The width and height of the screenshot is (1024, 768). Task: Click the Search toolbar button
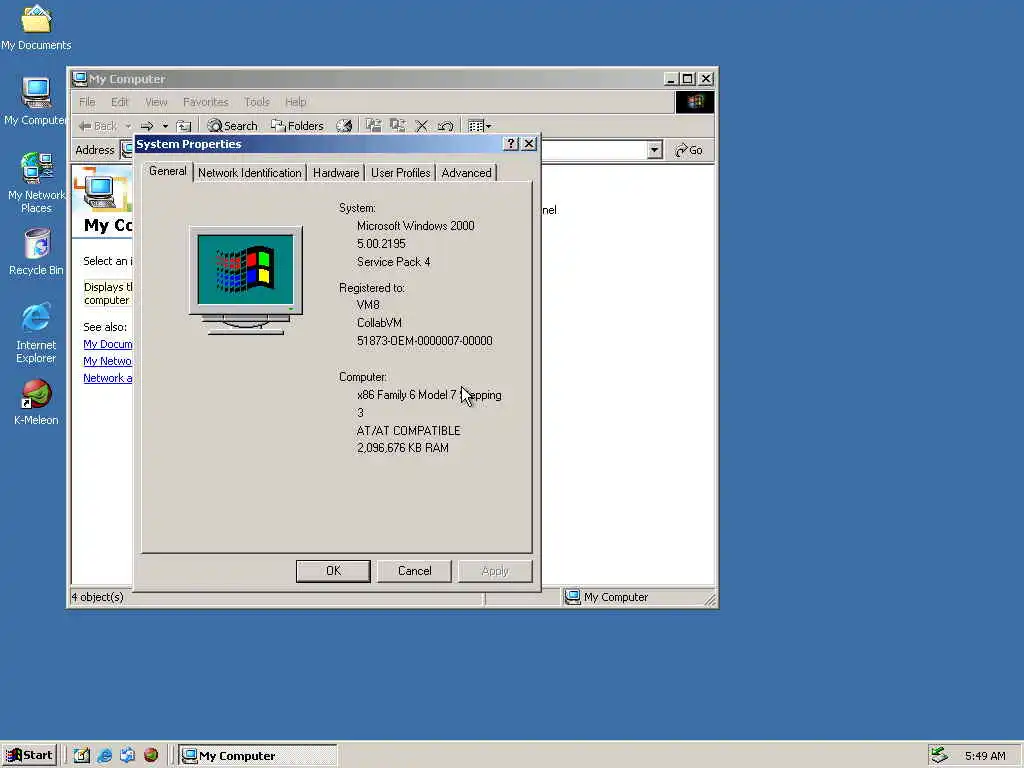232,125
